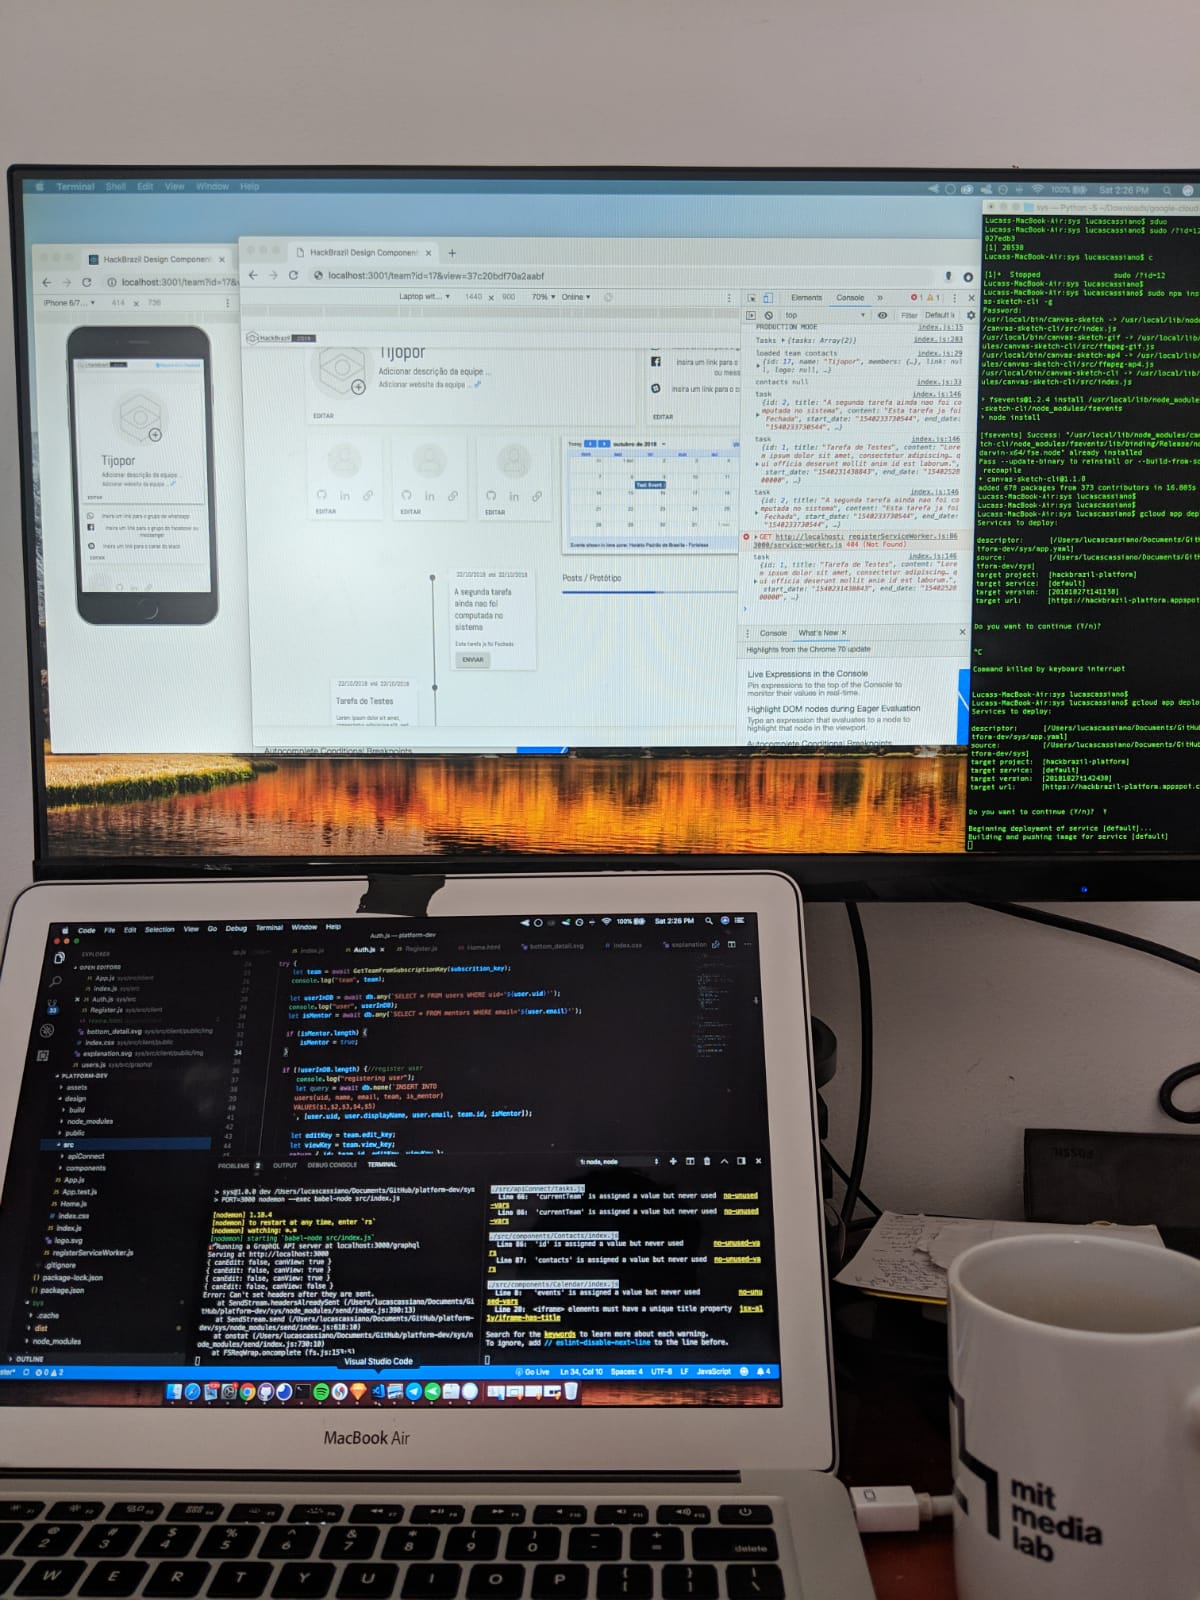Screen dimensions: 1200x1600
Task: Click the Chrome icon in the MacBook dock
Action: [x=247, y=1391]
